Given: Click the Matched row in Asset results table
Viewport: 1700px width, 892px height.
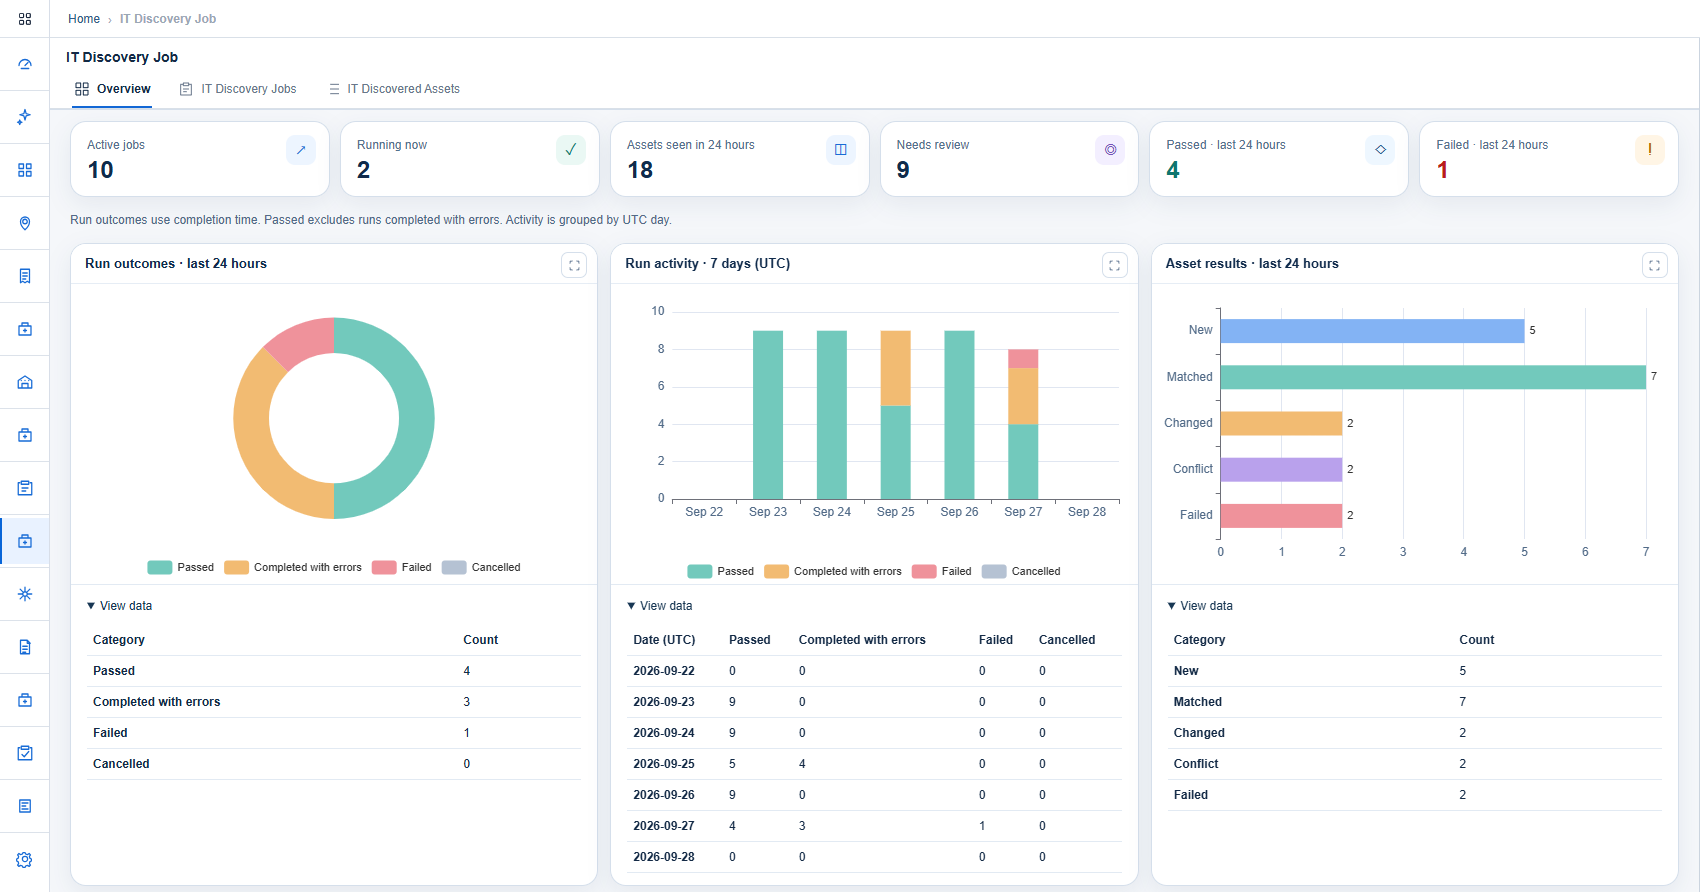Looking at the screenshot, I should coord(1415,702).
